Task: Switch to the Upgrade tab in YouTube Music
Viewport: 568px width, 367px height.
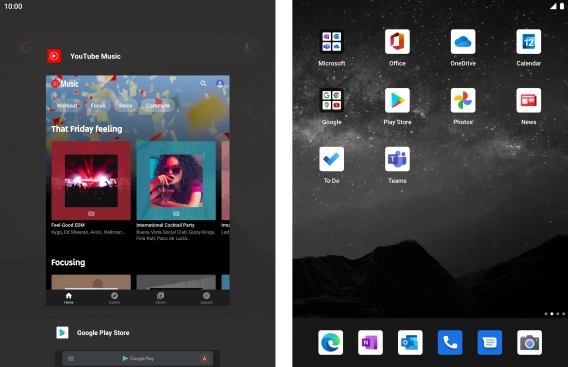Action: [206, 298]
